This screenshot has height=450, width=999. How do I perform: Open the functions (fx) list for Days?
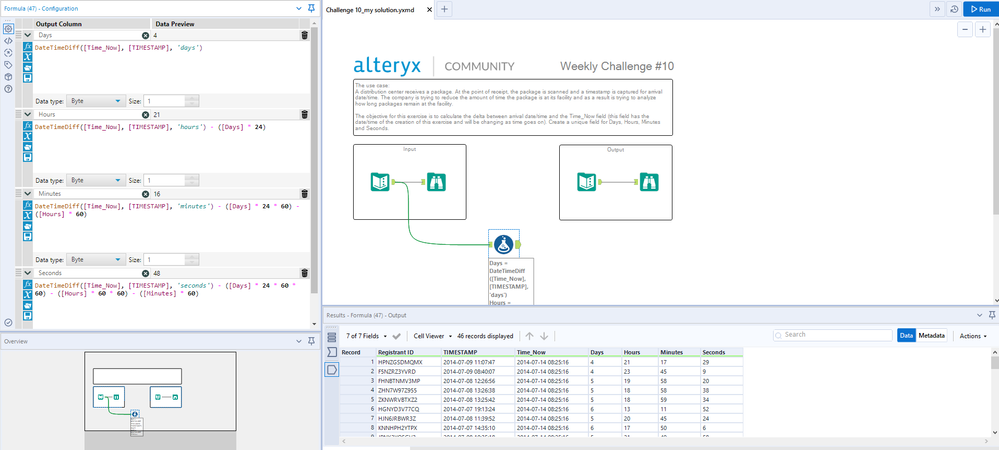[x=27, y=47]
